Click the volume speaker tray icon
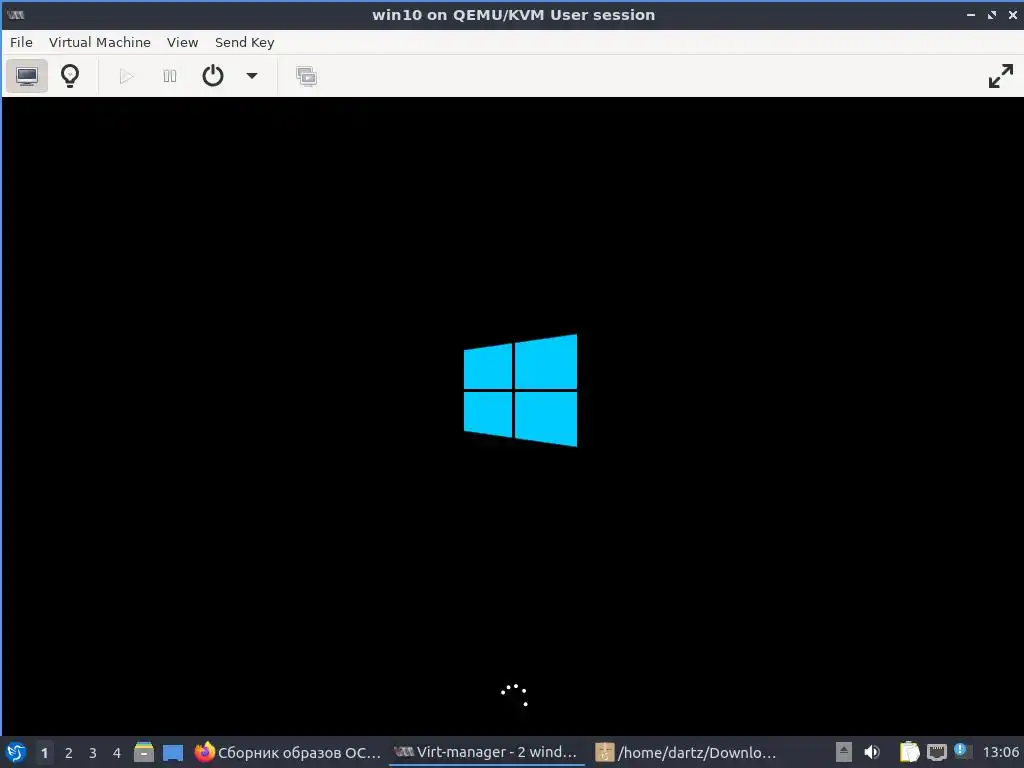Screen dimensions: 1024x768 point(872,752)
